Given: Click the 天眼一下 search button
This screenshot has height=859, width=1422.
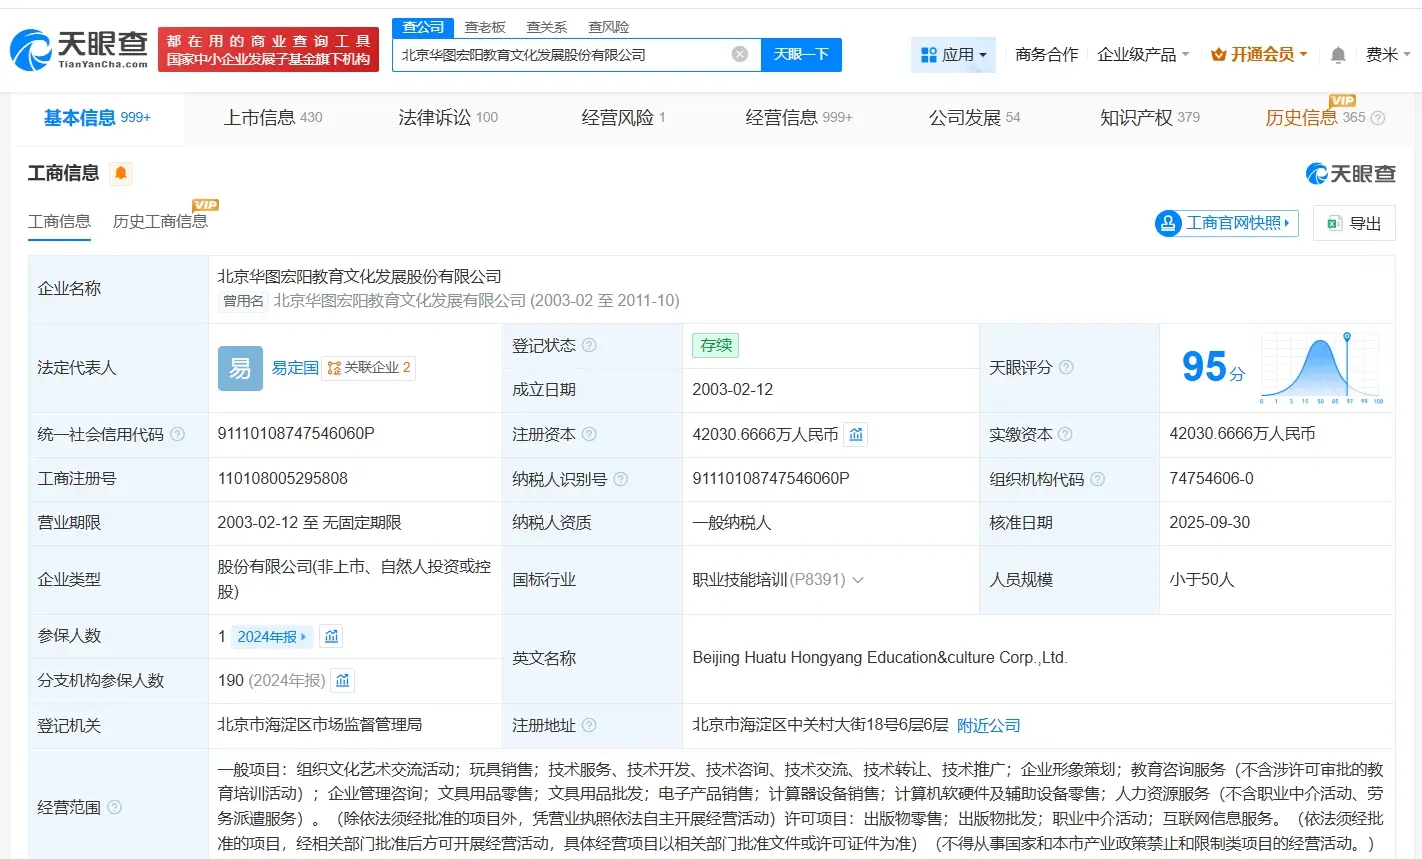Looking at the screenshot, I should click(x=801, y=54).
